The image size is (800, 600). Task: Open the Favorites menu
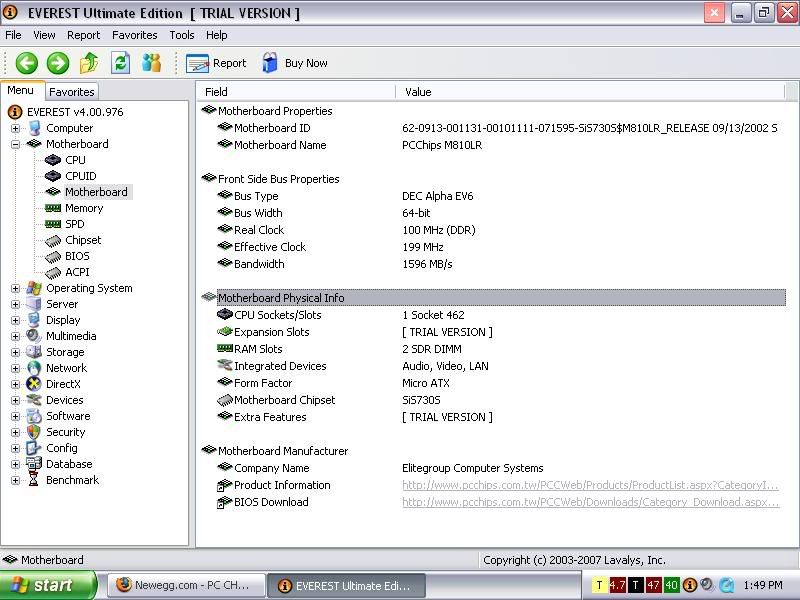click(x=135, y=35)
